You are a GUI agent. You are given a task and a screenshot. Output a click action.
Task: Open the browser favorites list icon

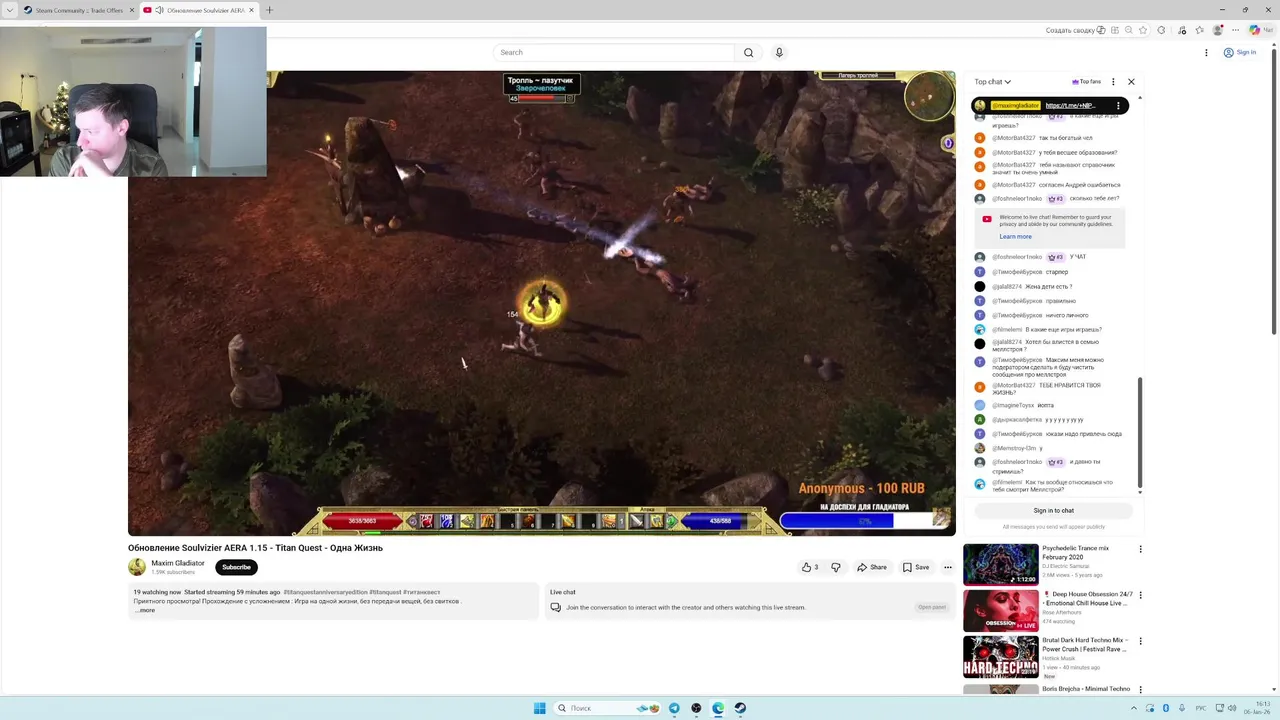pos(1199,30)
